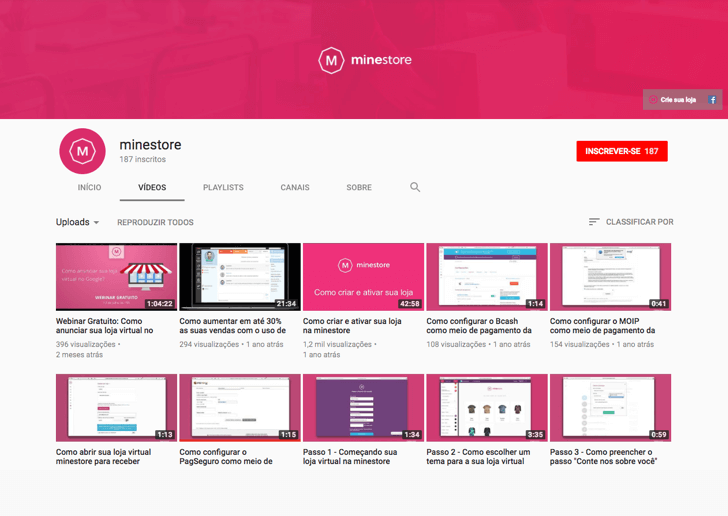Click the sort lines icon by Classificar por

(594, 222)
